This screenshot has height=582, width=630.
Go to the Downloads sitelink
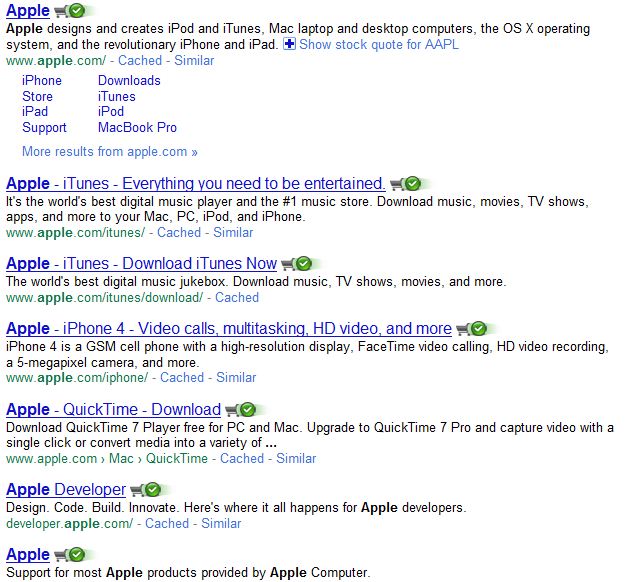click(x=129, y=81)
